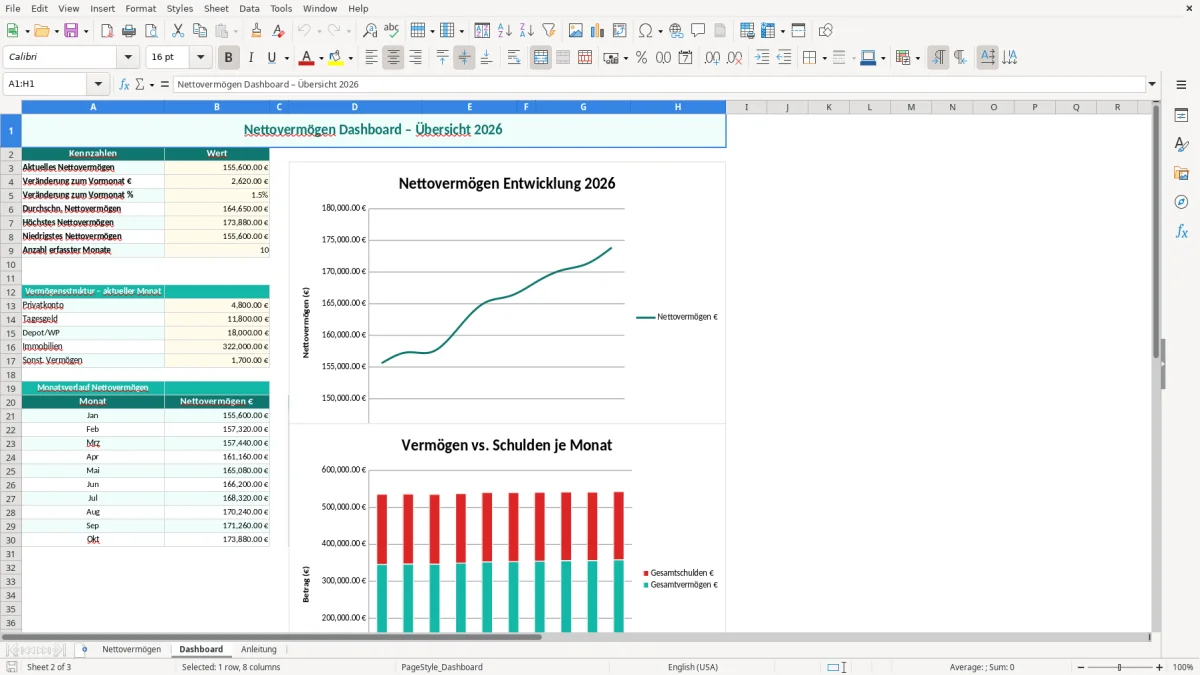Open the font name dropdown
1200x675 pixels.
[x=128, y=58]
